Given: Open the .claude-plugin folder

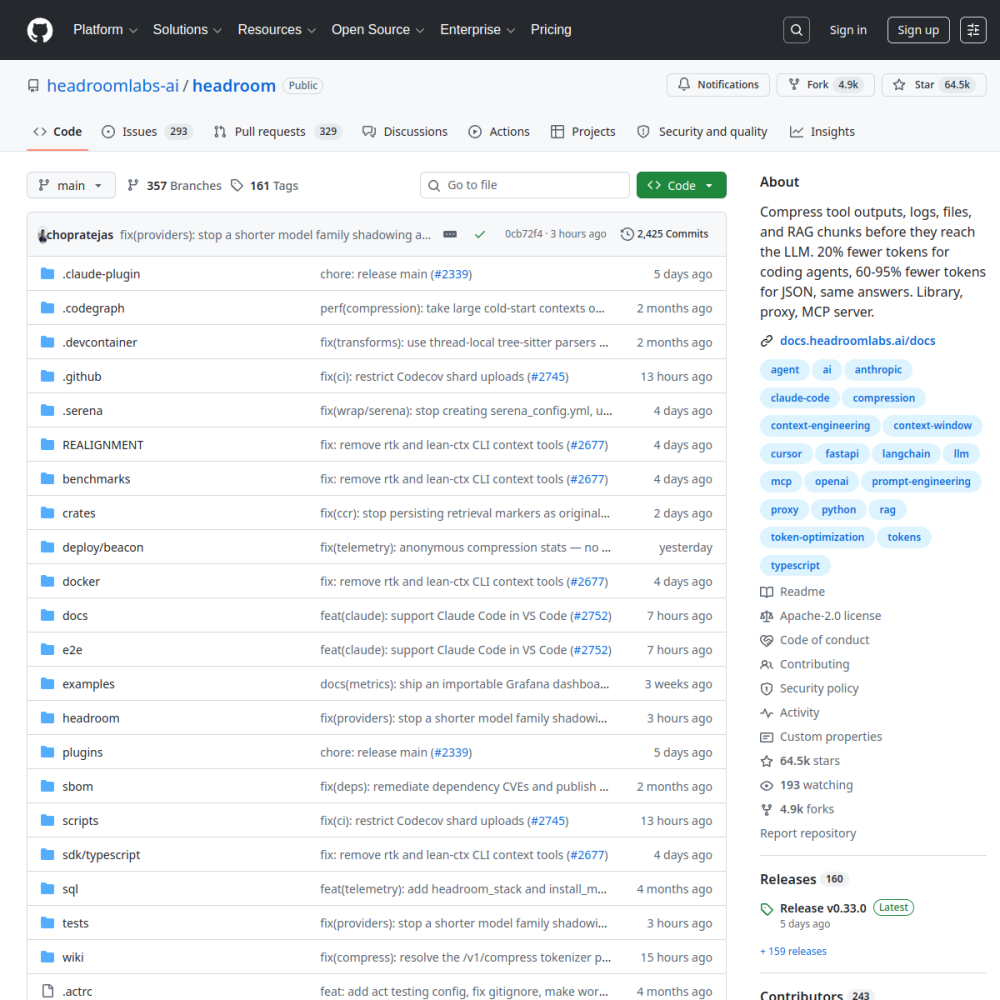Looking at the screenshot, I should [x=101, y=274].
